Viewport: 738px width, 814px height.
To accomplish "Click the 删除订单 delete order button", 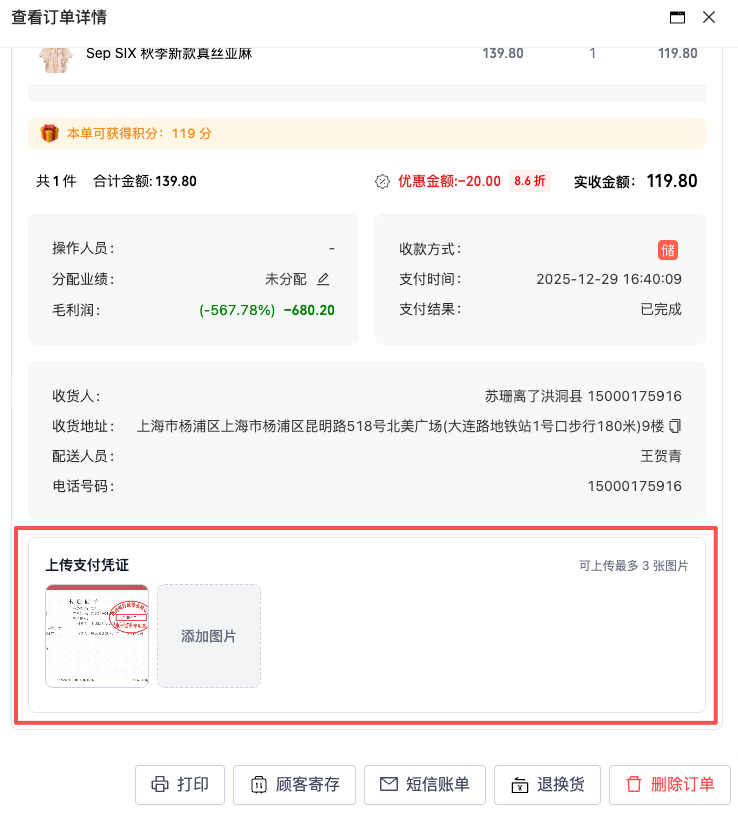I will (670, 785).
